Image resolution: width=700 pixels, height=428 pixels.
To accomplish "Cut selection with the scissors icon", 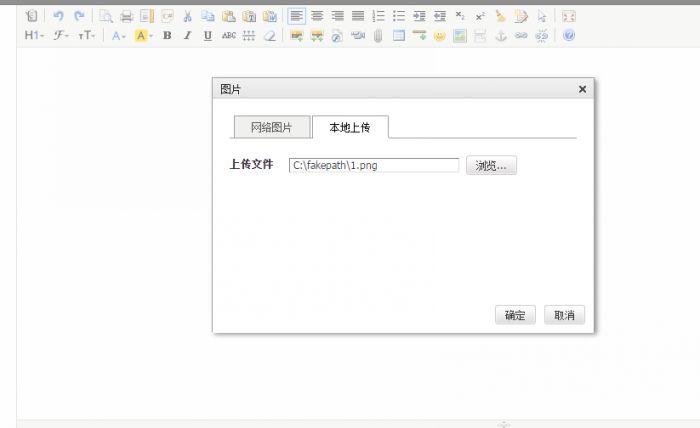I will pos(188,16).
